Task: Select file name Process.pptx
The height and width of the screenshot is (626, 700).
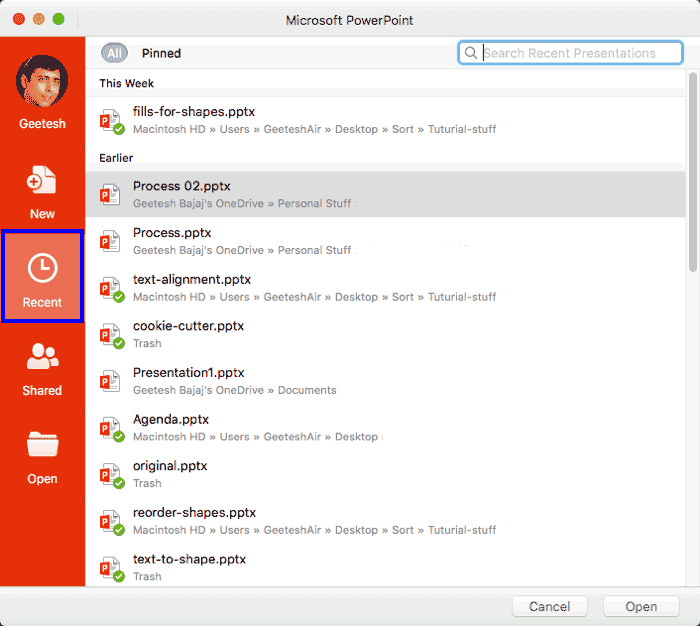Action: [x=172, y=233]
